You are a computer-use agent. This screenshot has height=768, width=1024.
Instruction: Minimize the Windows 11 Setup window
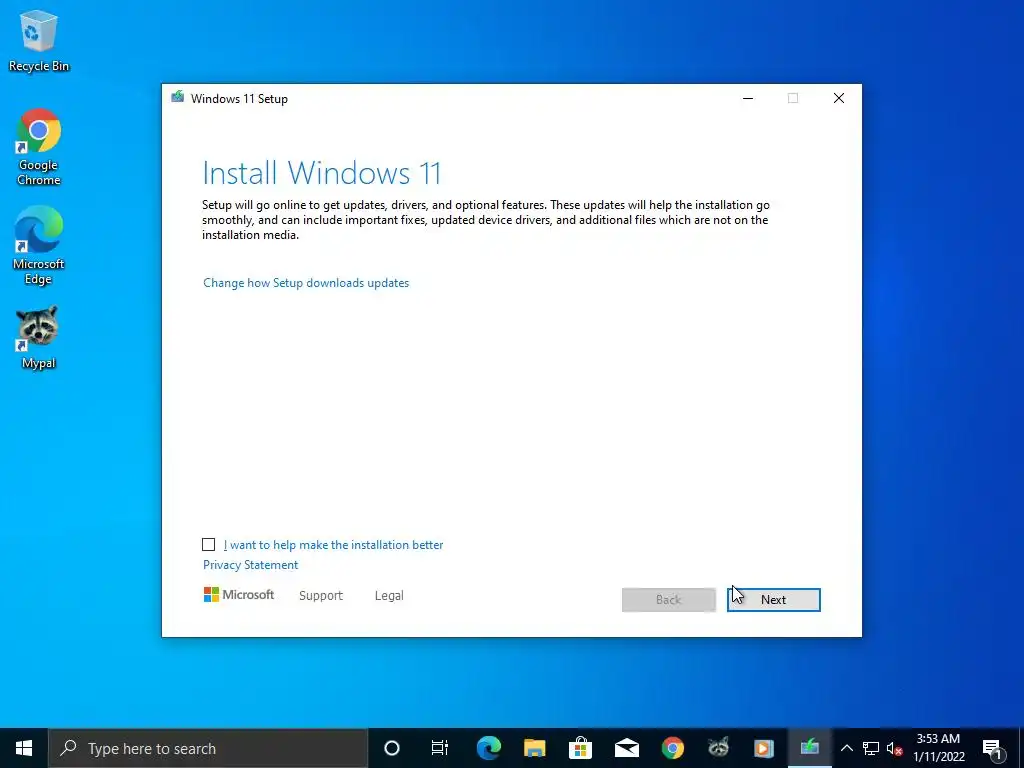pos(748,98)
